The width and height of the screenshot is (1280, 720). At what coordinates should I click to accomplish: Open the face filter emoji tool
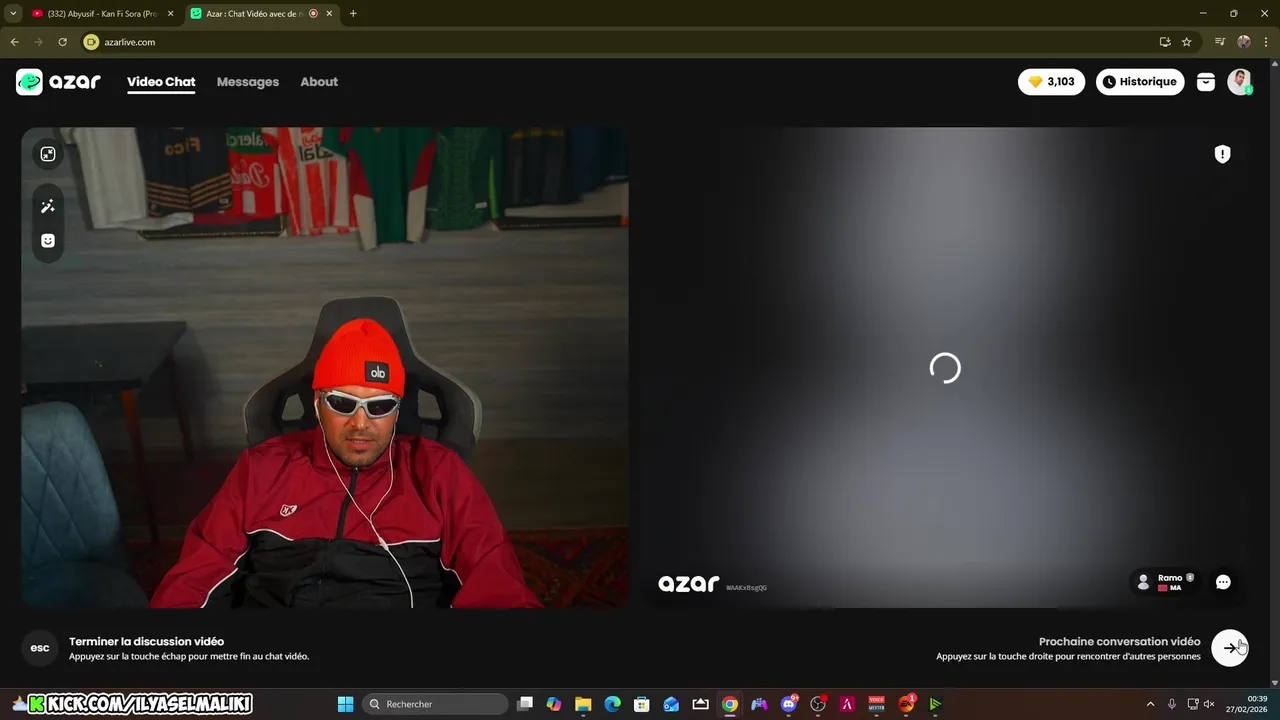pos(47,241)
